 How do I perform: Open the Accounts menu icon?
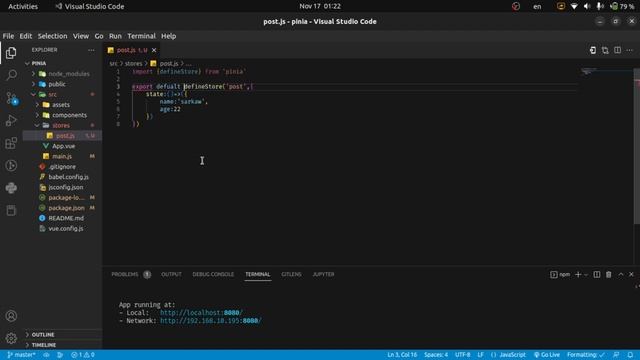(11, 316)
